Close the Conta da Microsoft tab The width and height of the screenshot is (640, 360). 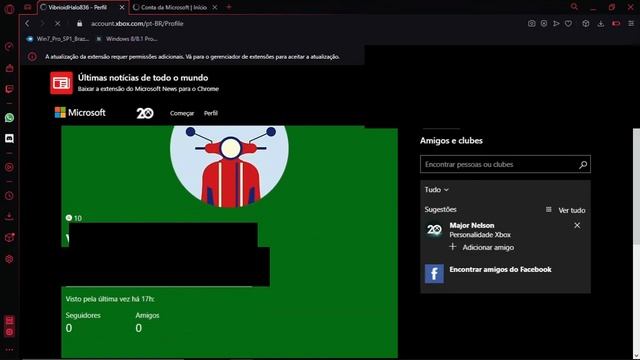[215, 7]
